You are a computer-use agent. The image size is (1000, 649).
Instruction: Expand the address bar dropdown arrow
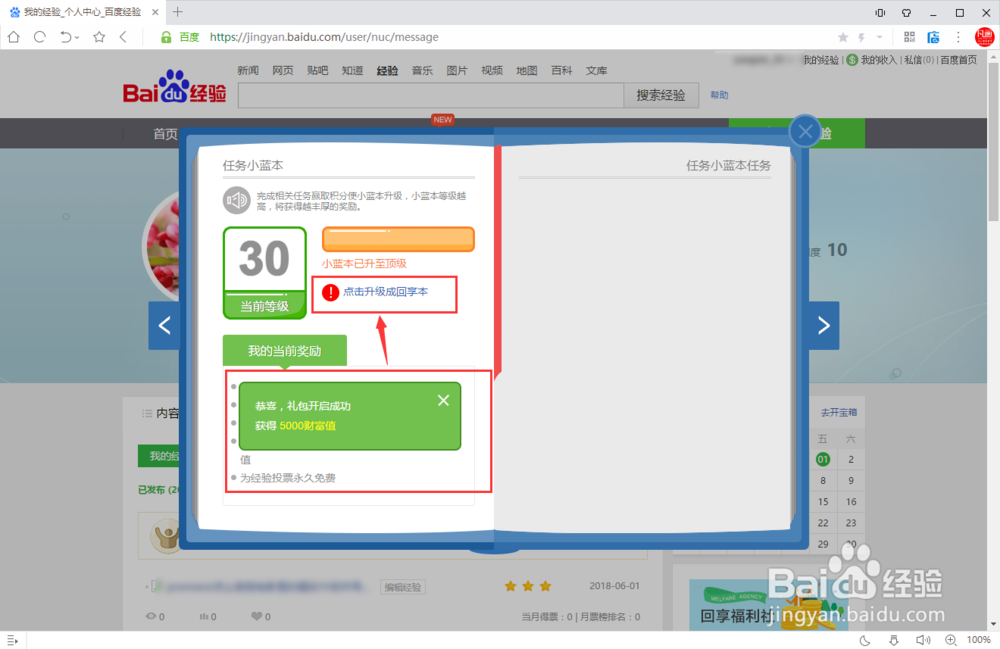[879, 37]
